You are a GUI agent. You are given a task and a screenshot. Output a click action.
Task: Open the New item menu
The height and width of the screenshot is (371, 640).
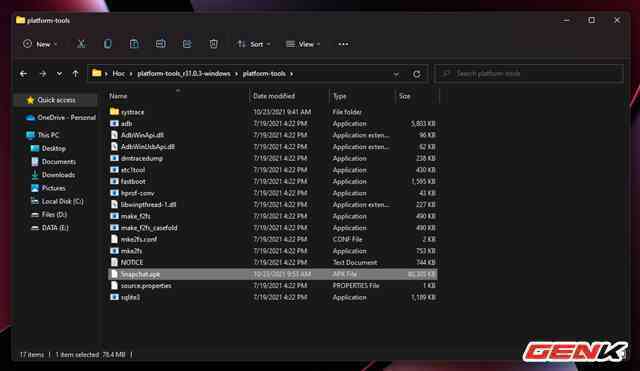click(x=40, y=44)
